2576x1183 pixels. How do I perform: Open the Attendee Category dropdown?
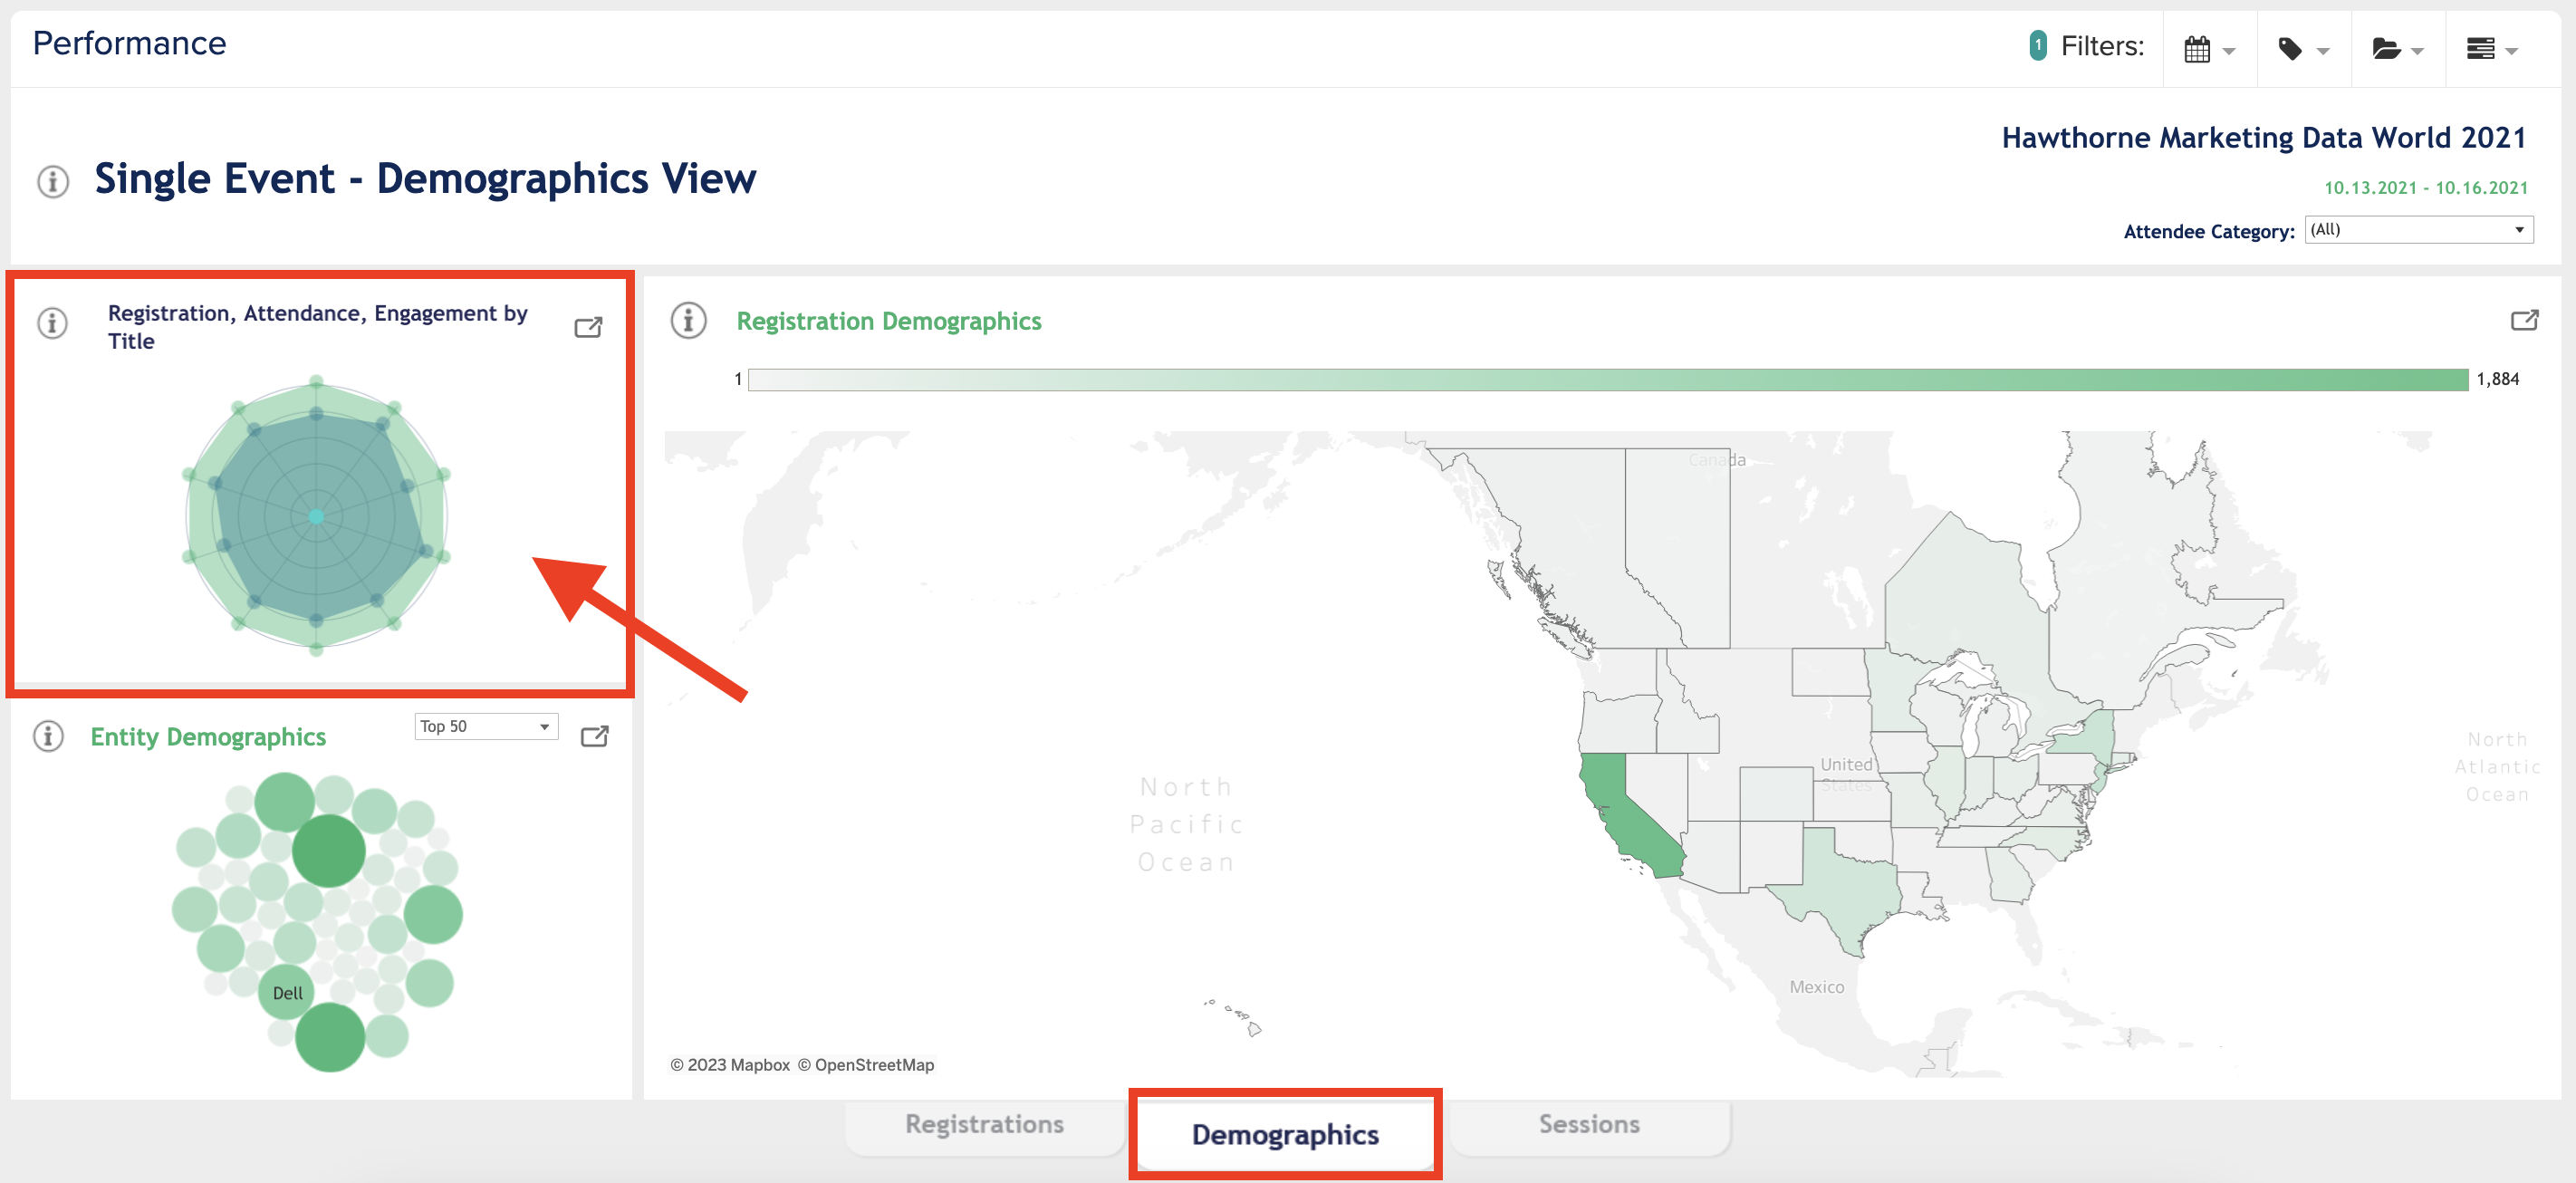[2418, 229]
